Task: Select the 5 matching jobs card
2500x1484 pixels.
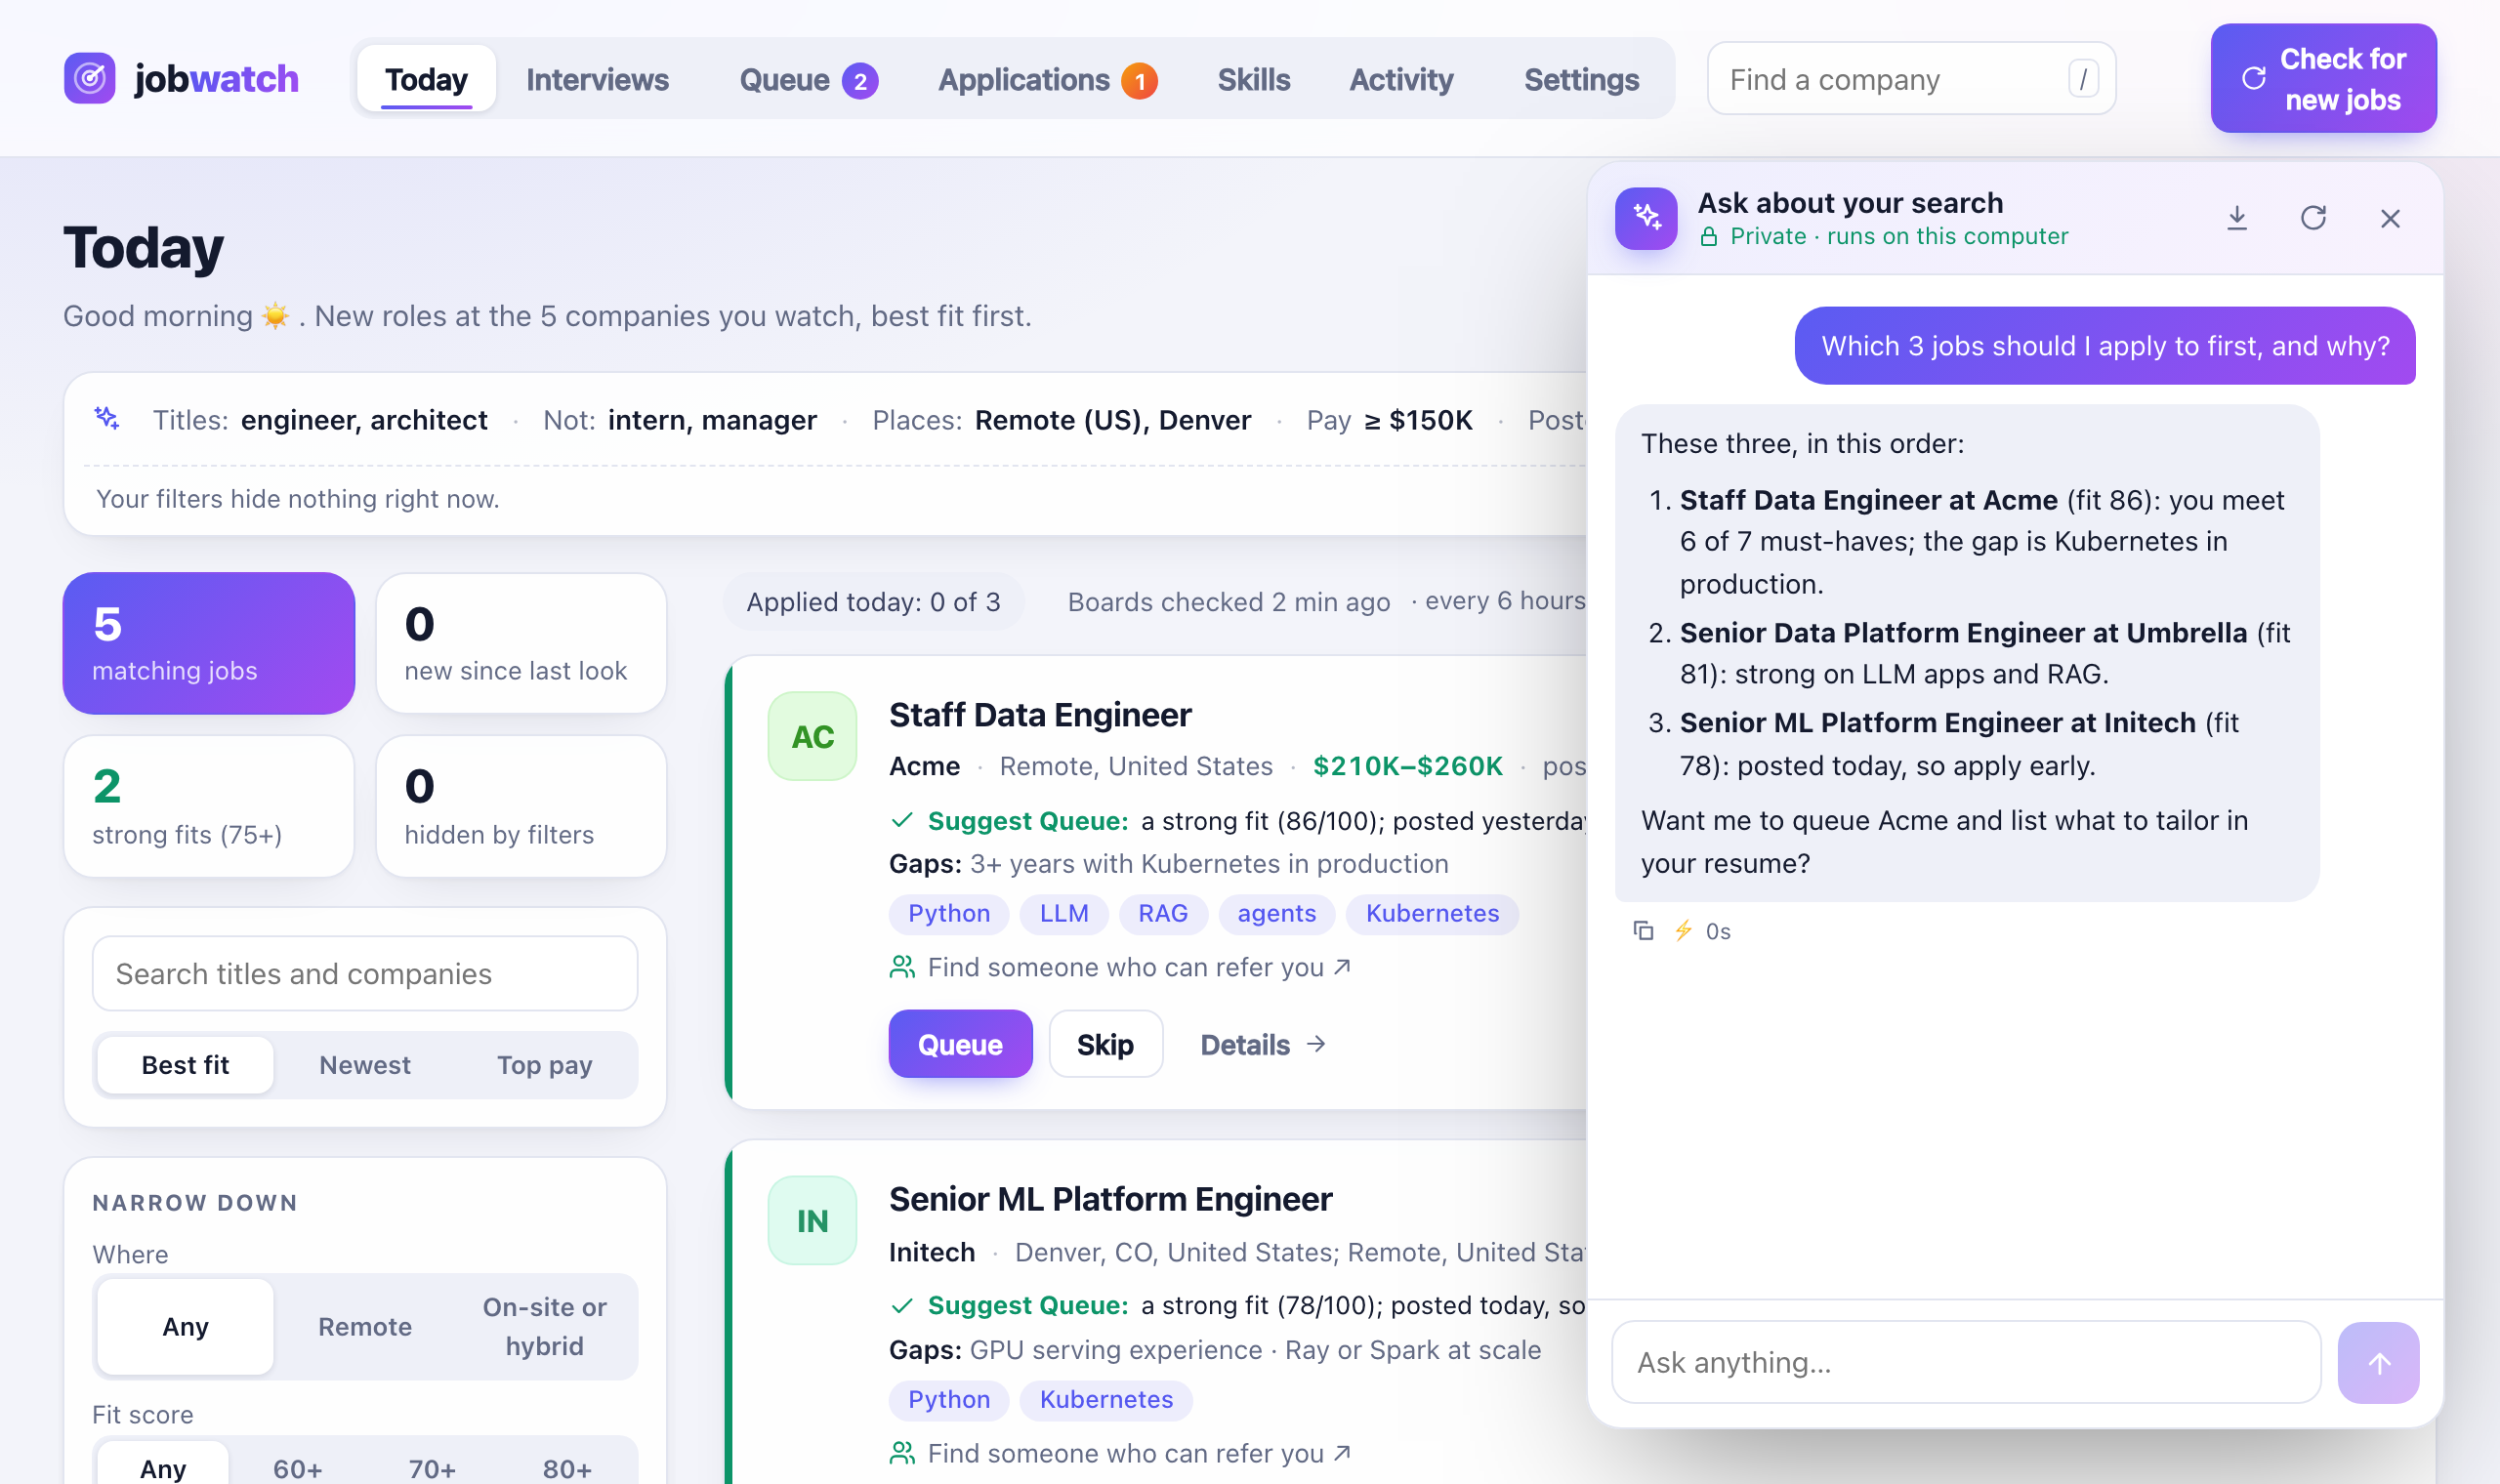Action: pyautogui.click(x=208, y=642)
